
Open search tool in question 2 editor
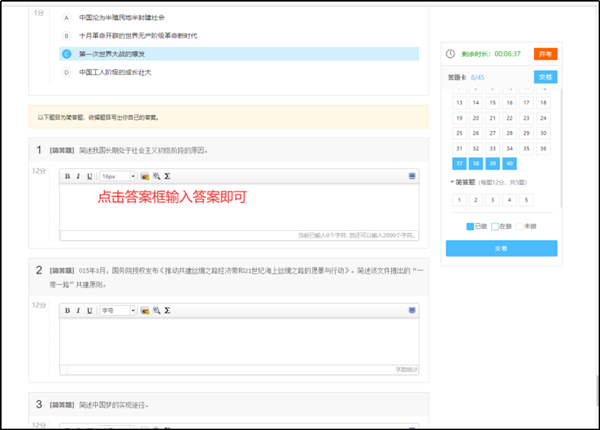(x=157, y=310)
